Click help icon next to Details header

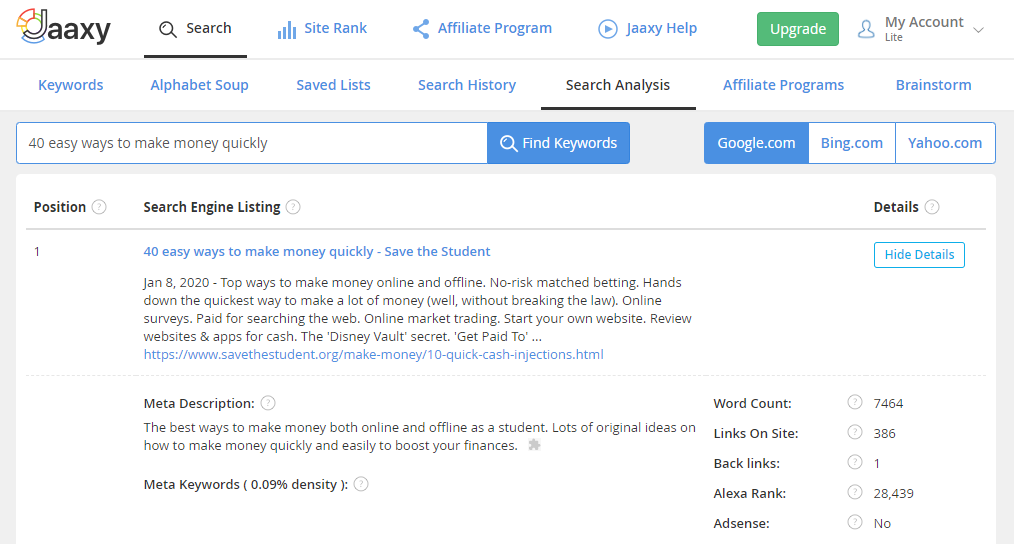pyautogui.click(x=932, y=207)
